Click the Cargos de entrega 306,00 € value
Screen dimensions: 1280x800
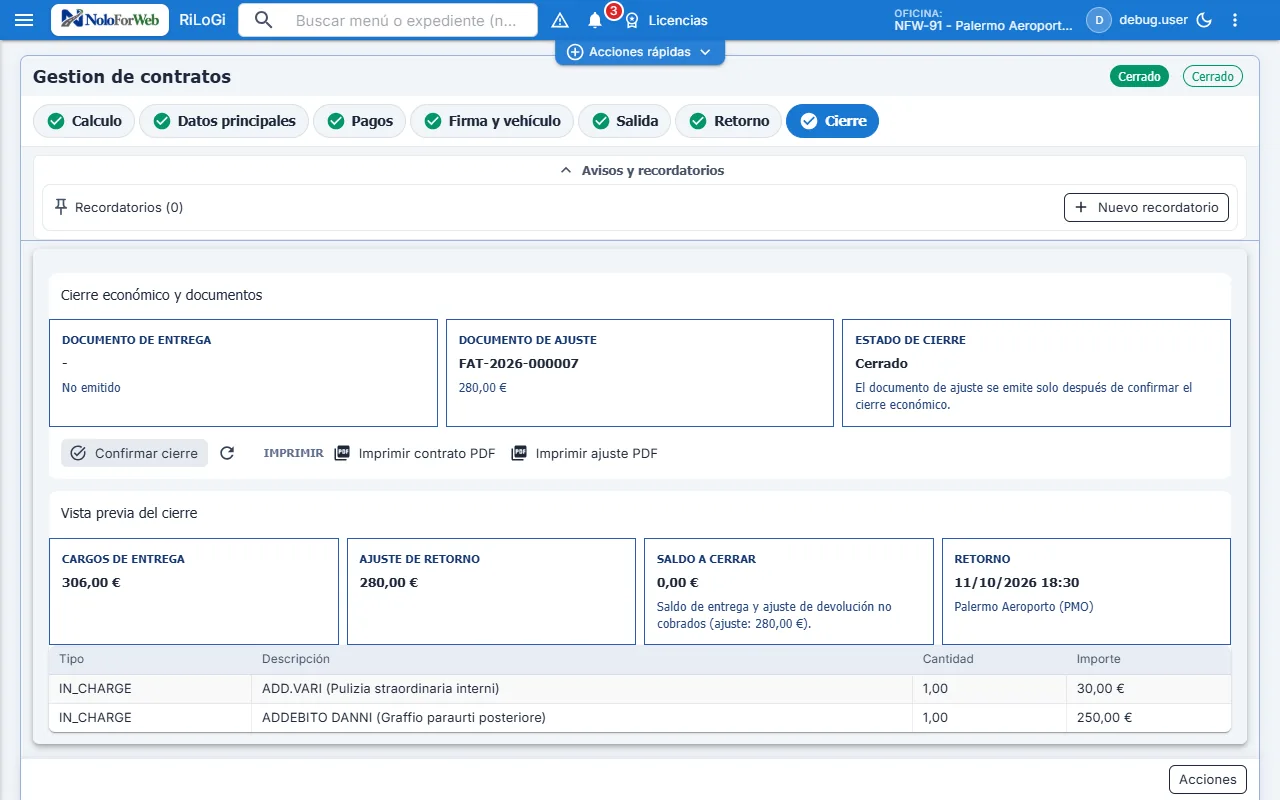coord(91,583)
